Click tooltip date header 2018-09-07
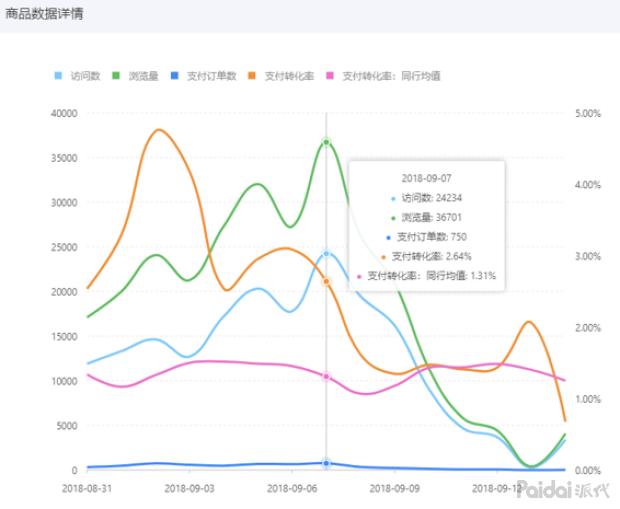The image size is (620, 509). click(x=427, y=177)
